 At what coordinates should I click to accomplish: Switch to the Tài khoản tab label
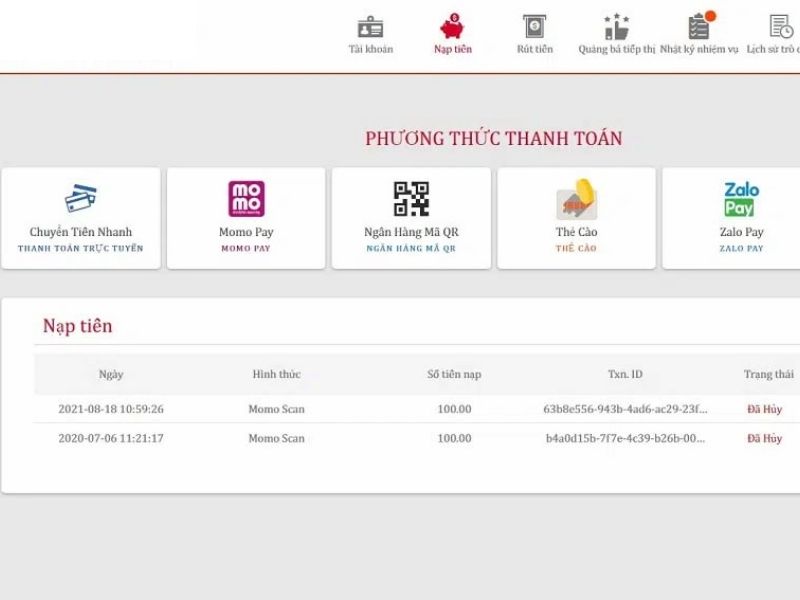[371, 49]
